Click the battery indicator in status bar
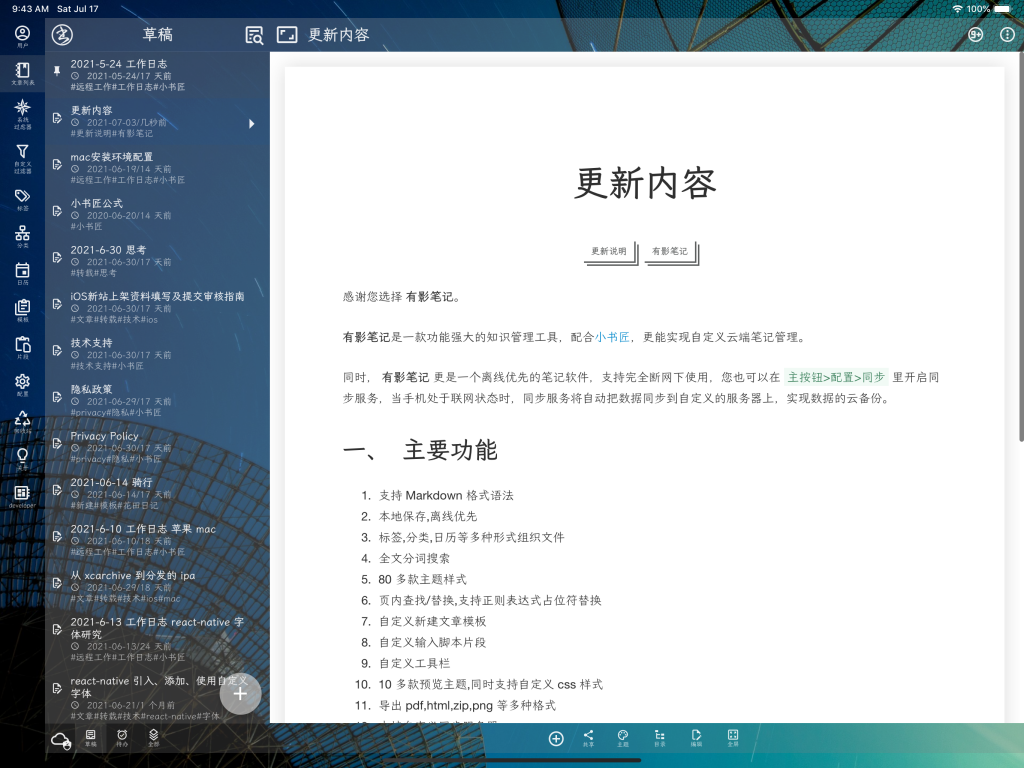 1002,8
